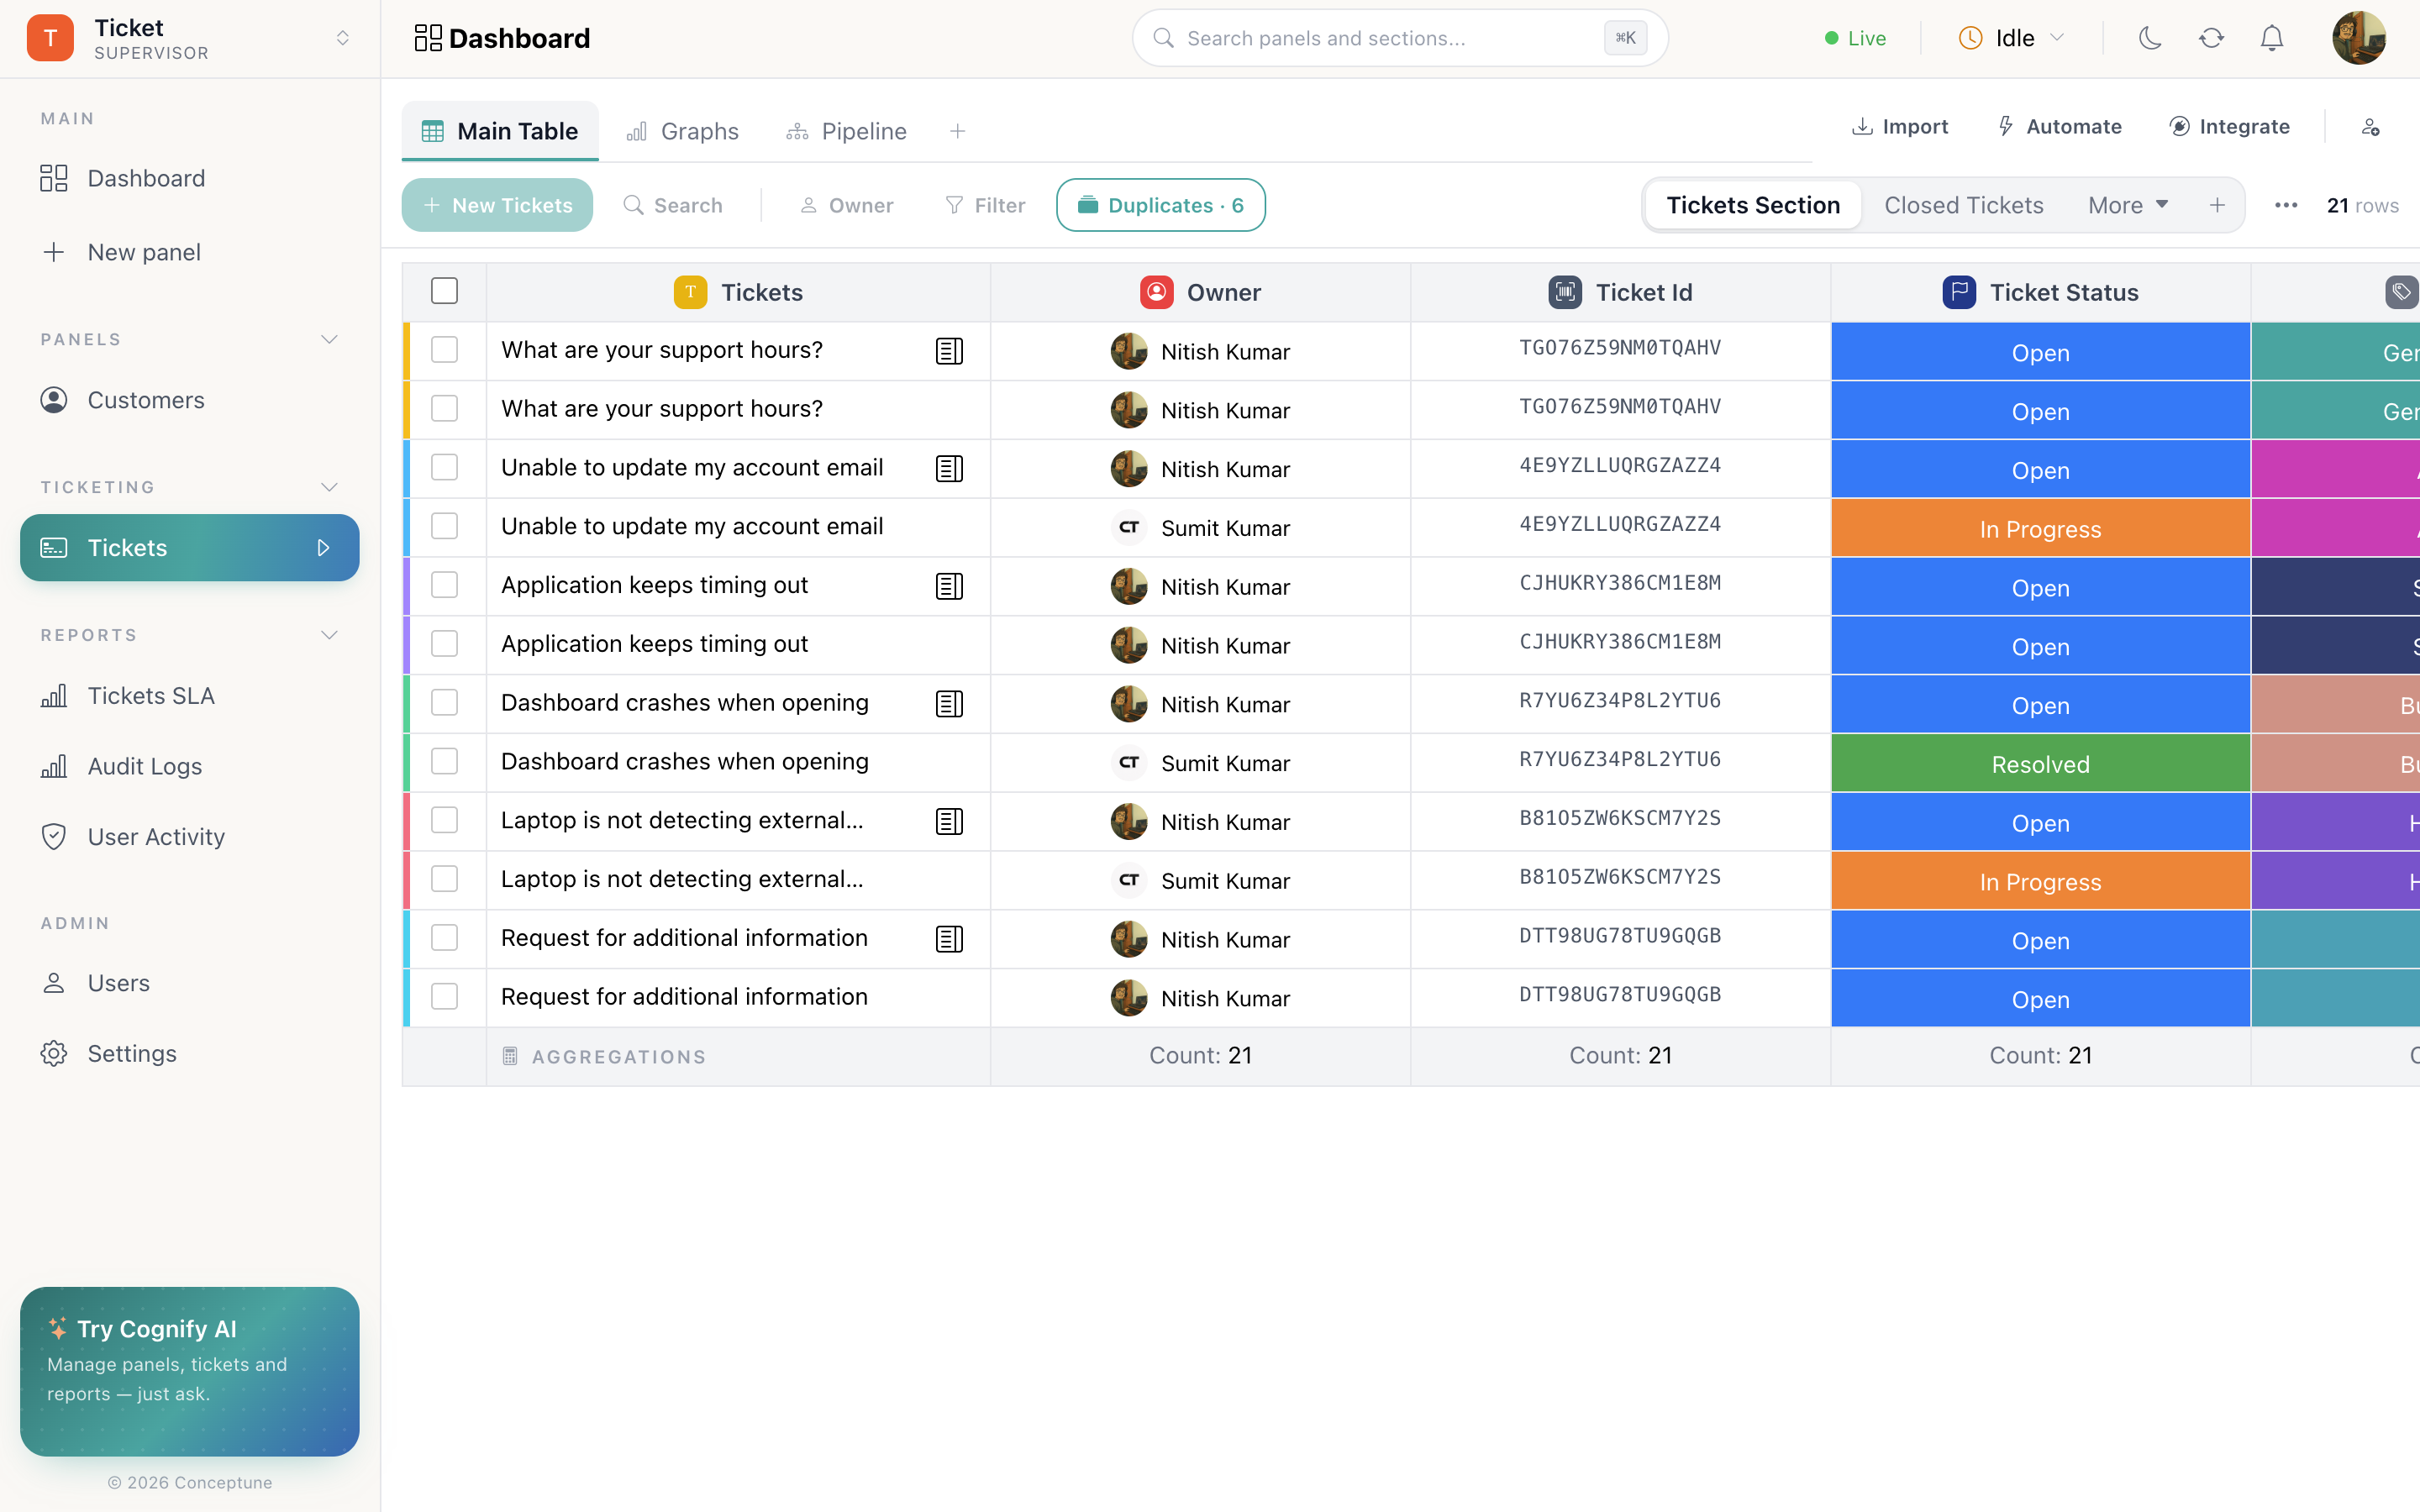Click the Duplicates · 6 button
The width and height of the screenshot is (2420, 1512).
pyautogui.click(x=1161, y=205)
